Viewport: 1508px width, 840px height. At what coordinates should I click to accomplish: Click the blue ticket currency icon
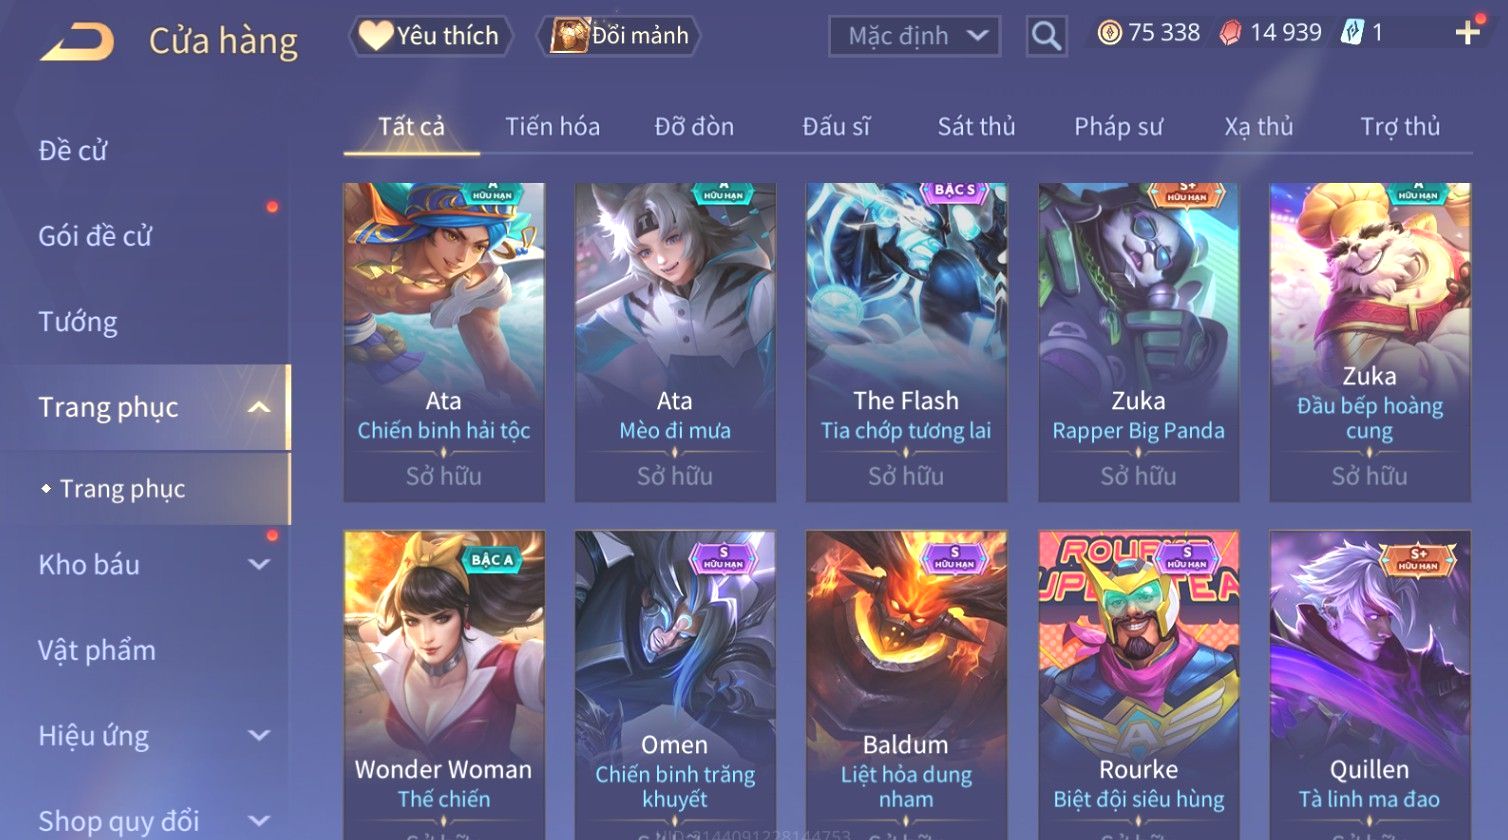(x=1351, y=33)
